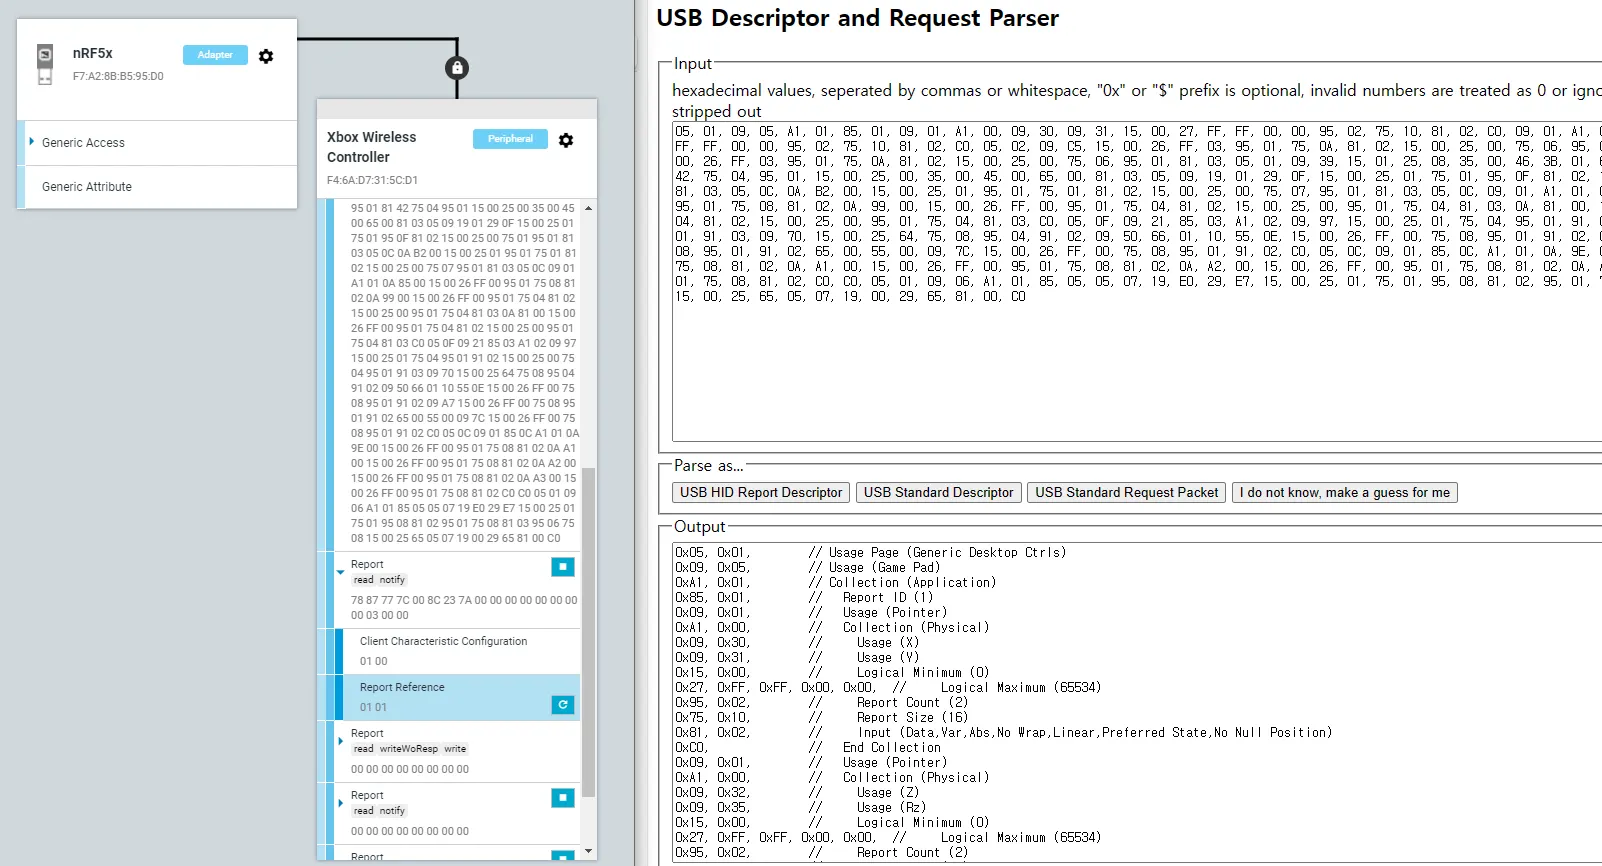Click the Peripheral badge on Xbox controller
The width and height of the screenshot is (1602, 866).
coord(510,139)
